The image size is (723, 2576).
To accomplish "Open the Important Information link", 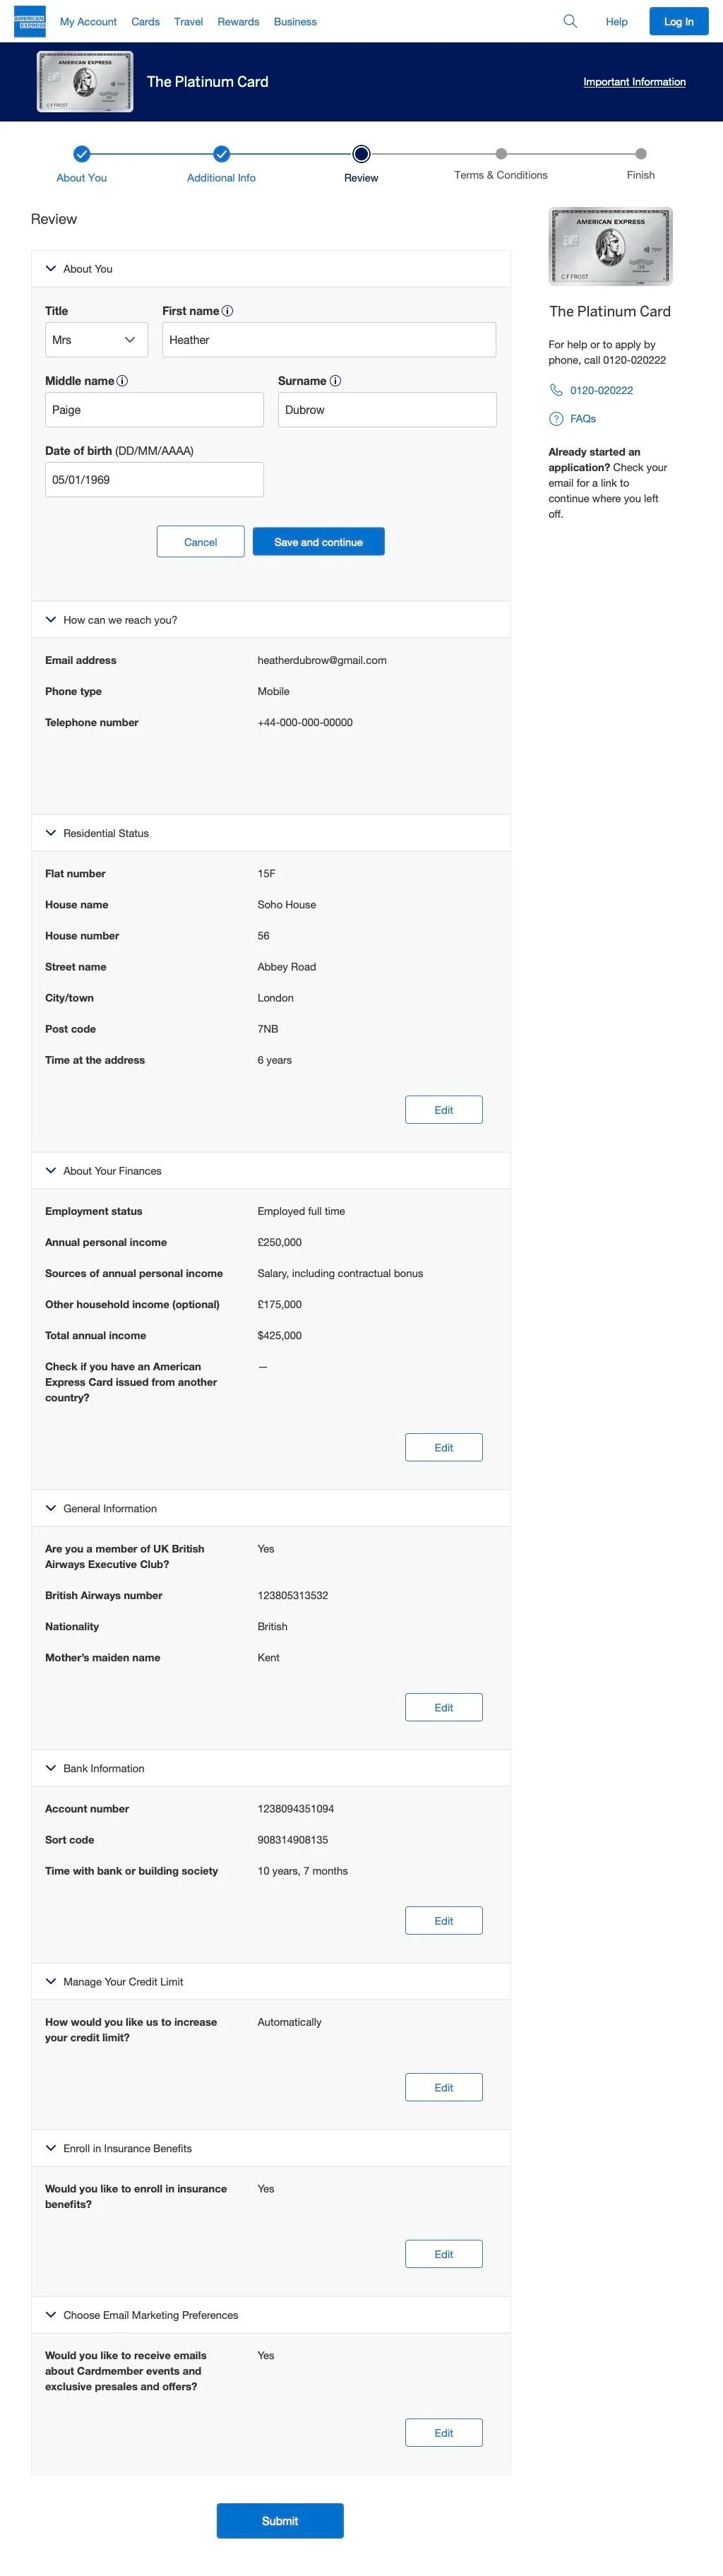I will coord(634,82).
